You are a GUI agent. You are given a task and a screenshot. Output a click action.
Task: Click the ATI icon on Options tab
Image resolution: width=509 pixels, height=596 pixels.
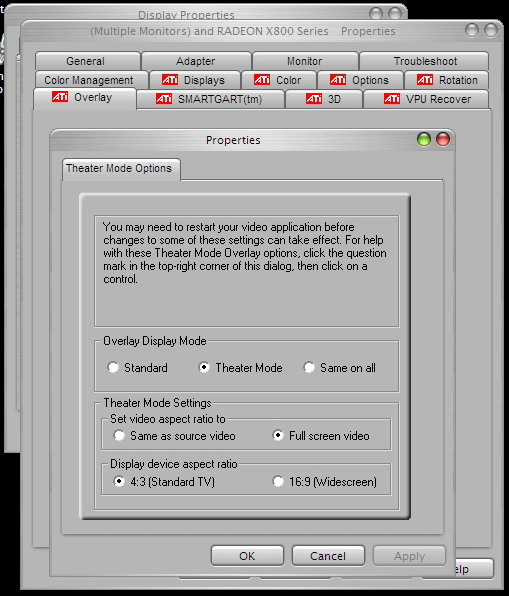point(338,80)
